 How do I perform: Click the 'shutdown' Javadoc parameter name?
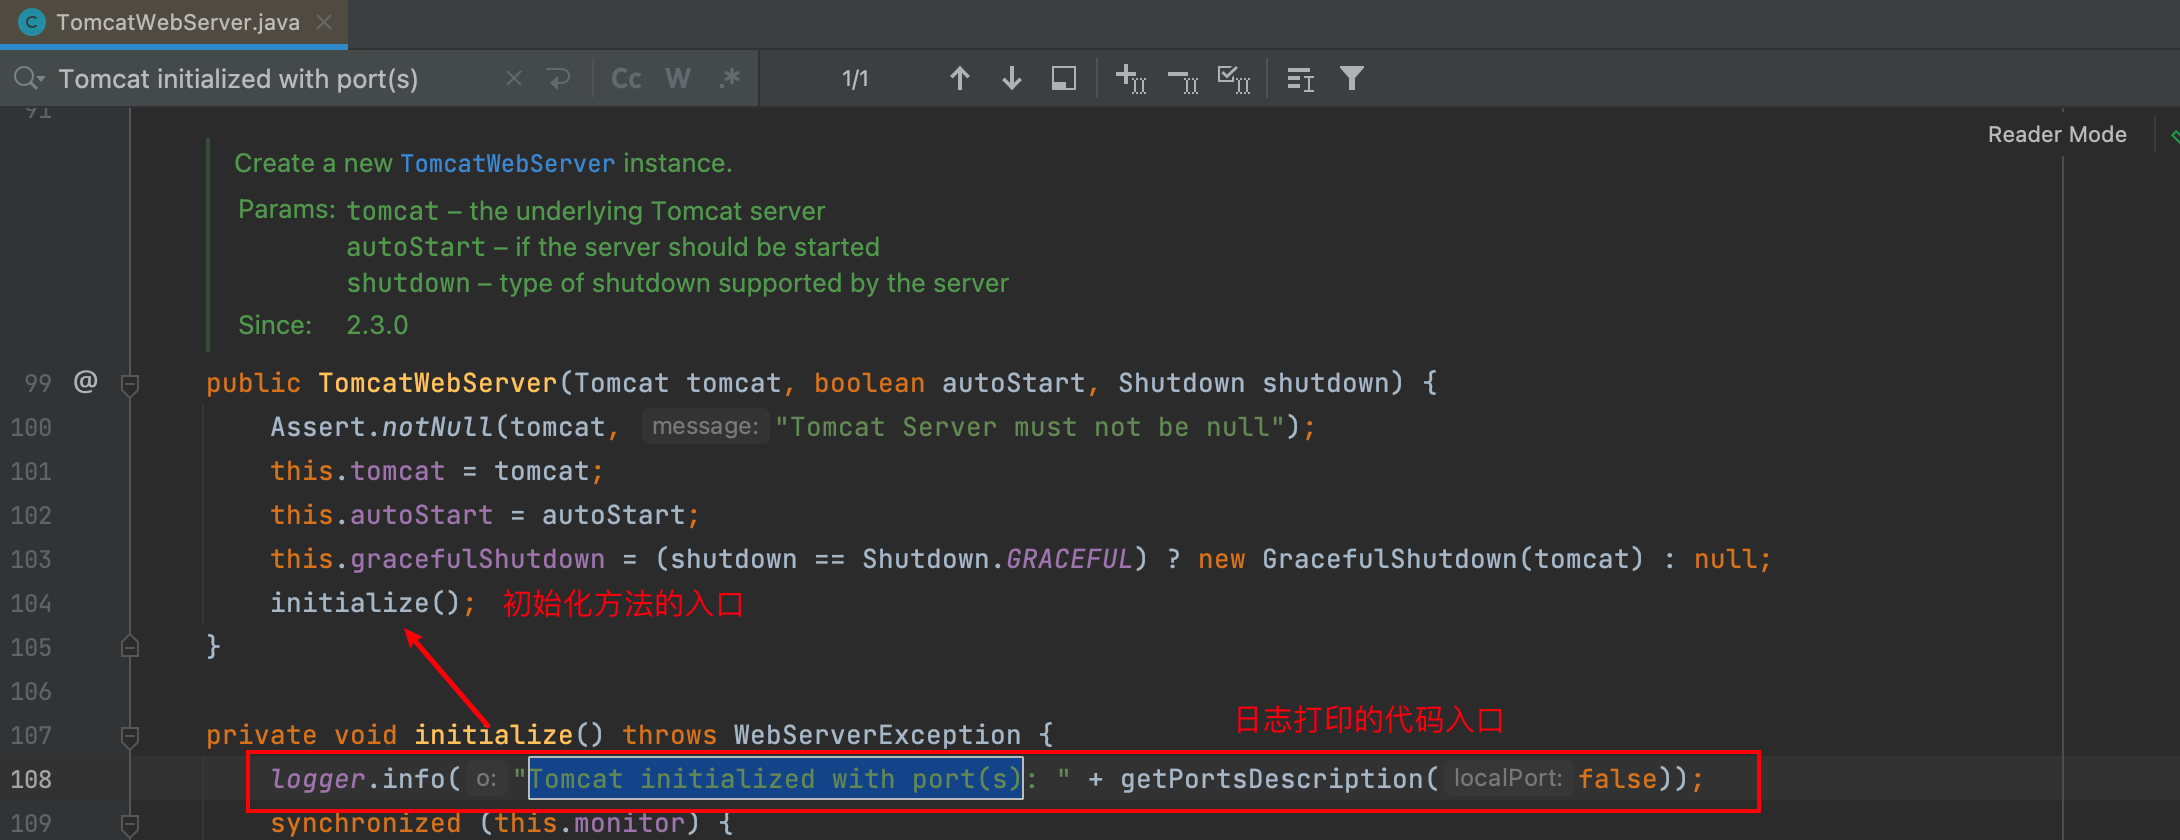click(408, 283)
